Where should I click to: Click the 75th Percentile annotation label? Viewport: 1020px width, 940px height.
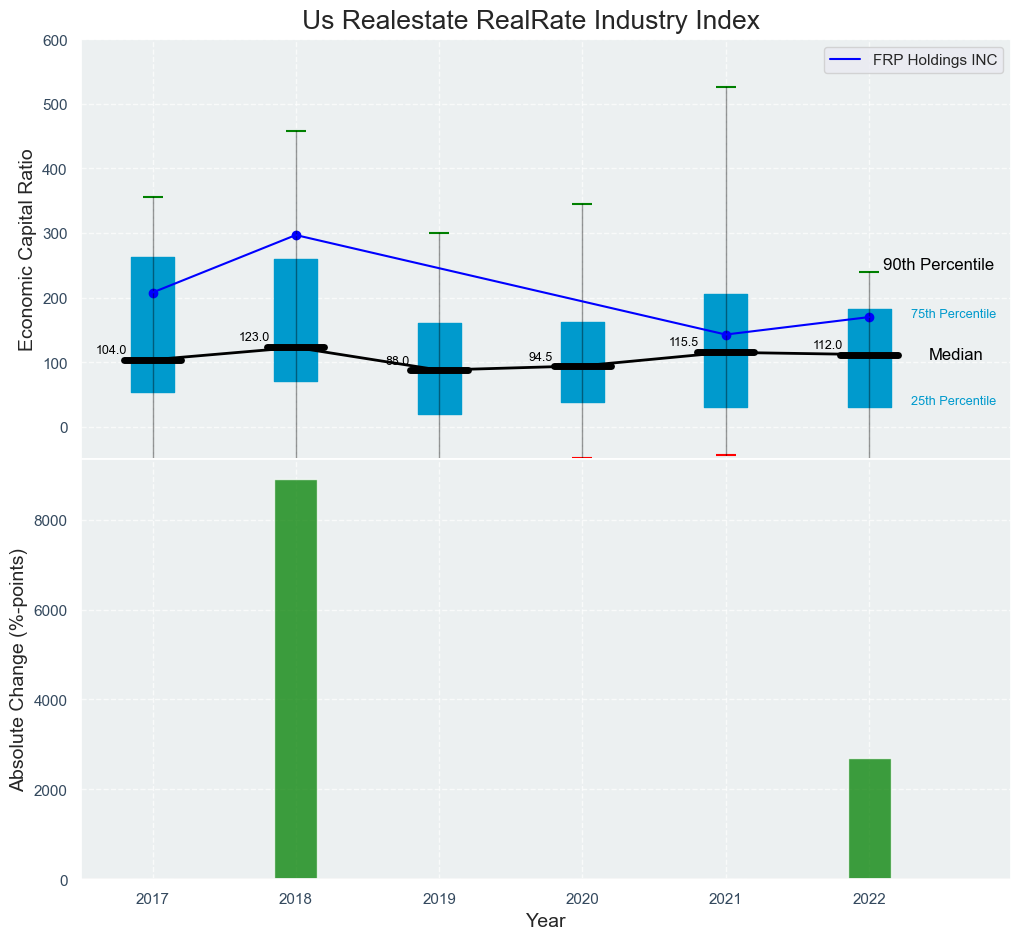(x=953, y=314)
